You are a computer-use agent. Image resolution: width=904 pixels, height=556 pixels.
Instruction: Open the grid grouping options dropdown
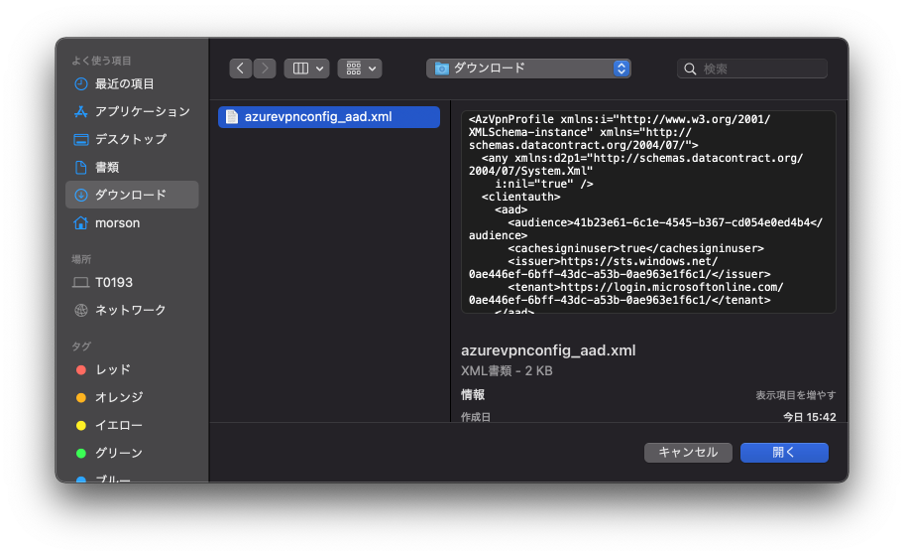point(359,68)
